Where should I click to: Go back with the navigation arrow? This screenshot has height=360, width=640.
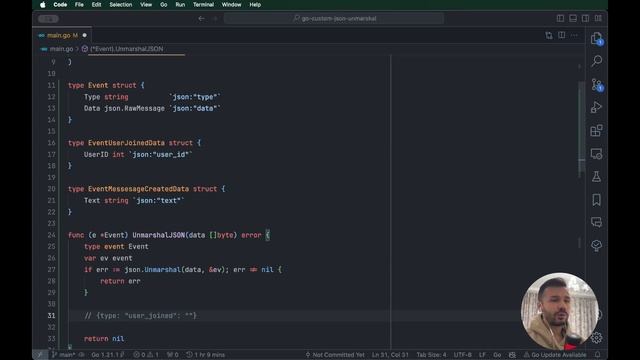click(201, 18)
